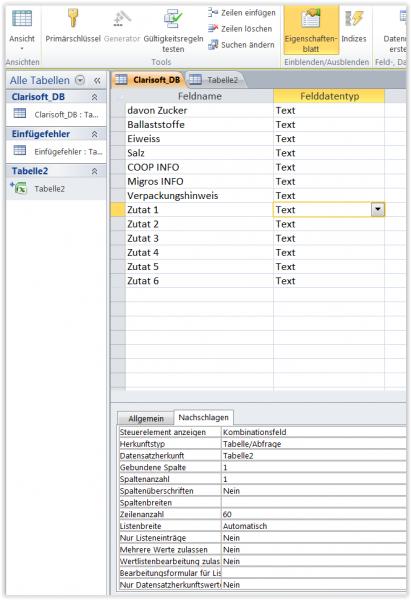This screenshot has height=600, width=411.
Task: Click Zeilen löschen in the ribbon
Action: (x=240, y=29)
